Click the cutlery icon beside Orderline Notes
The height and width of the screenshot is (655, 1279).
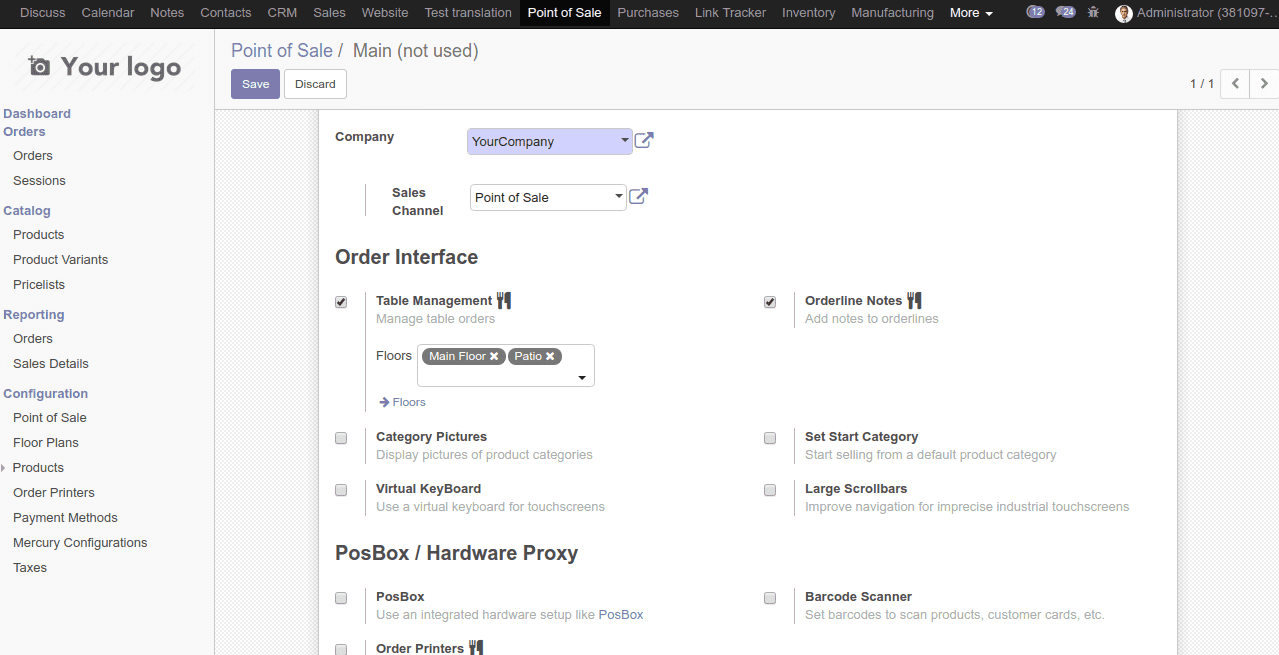pyautogui.click(x=913, y=299)
